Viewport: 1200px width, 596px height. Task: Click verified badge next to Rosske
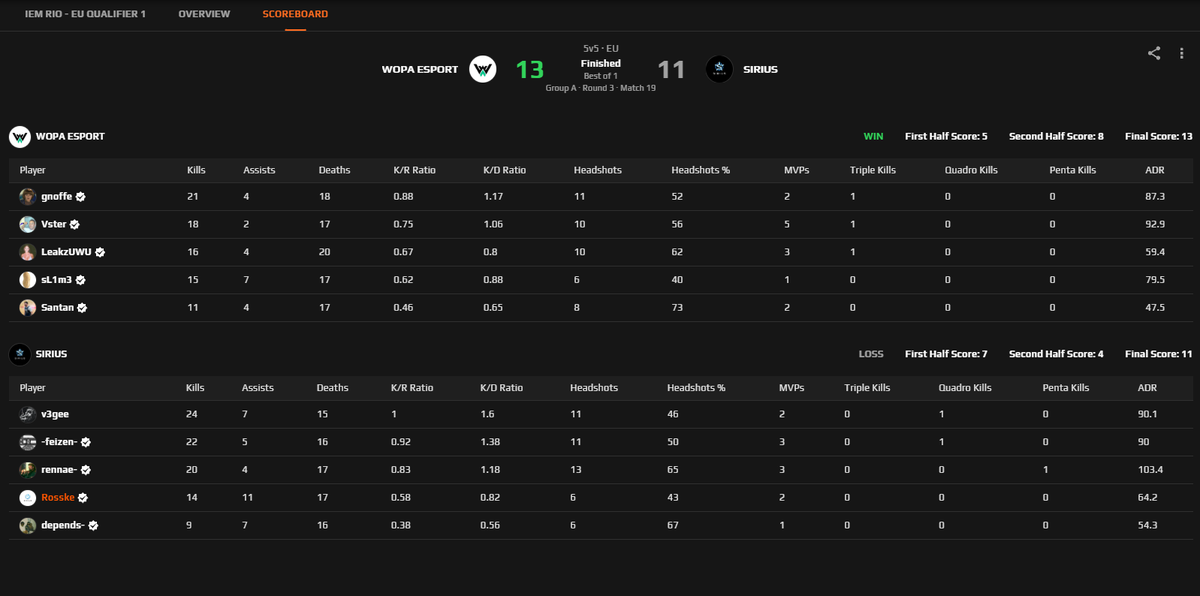coord(83,498)
